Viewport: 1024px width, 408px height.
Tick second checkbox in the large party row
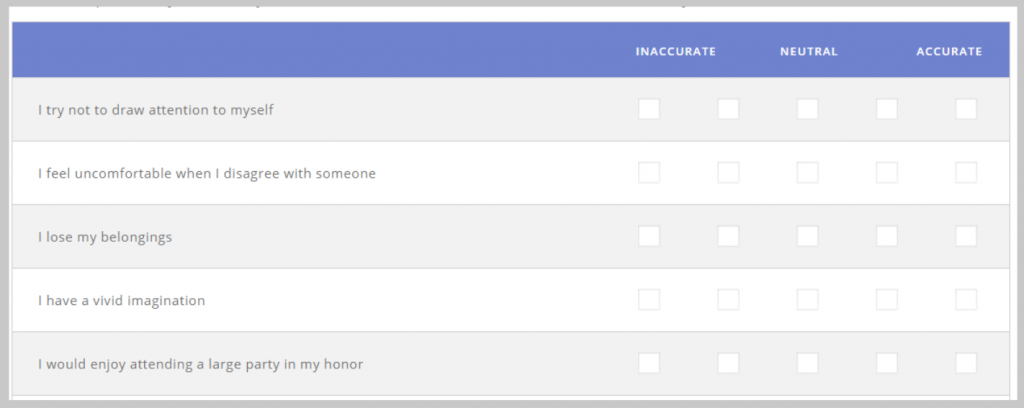(728, 363)
